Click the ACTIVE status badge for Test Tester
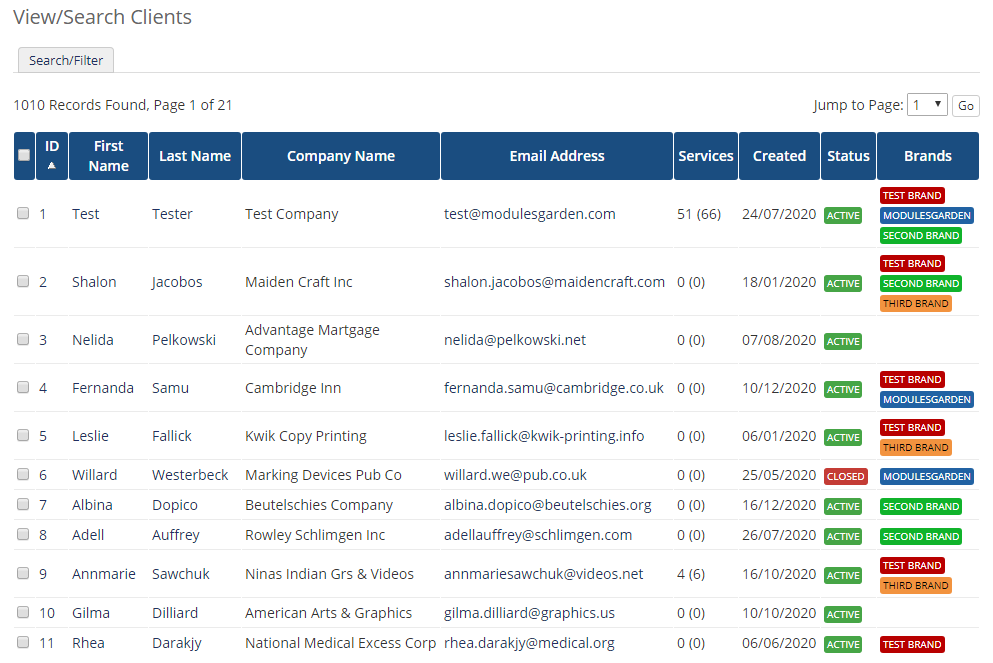The width and height of the screenshot is (993, 663). (x=844, y=215)
